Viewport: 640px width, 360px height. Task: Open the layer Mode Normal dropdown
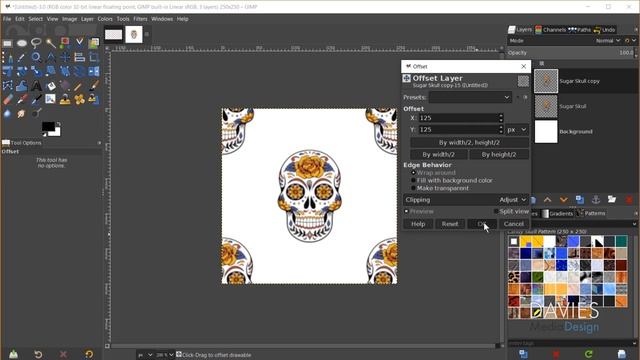[608, 41]
